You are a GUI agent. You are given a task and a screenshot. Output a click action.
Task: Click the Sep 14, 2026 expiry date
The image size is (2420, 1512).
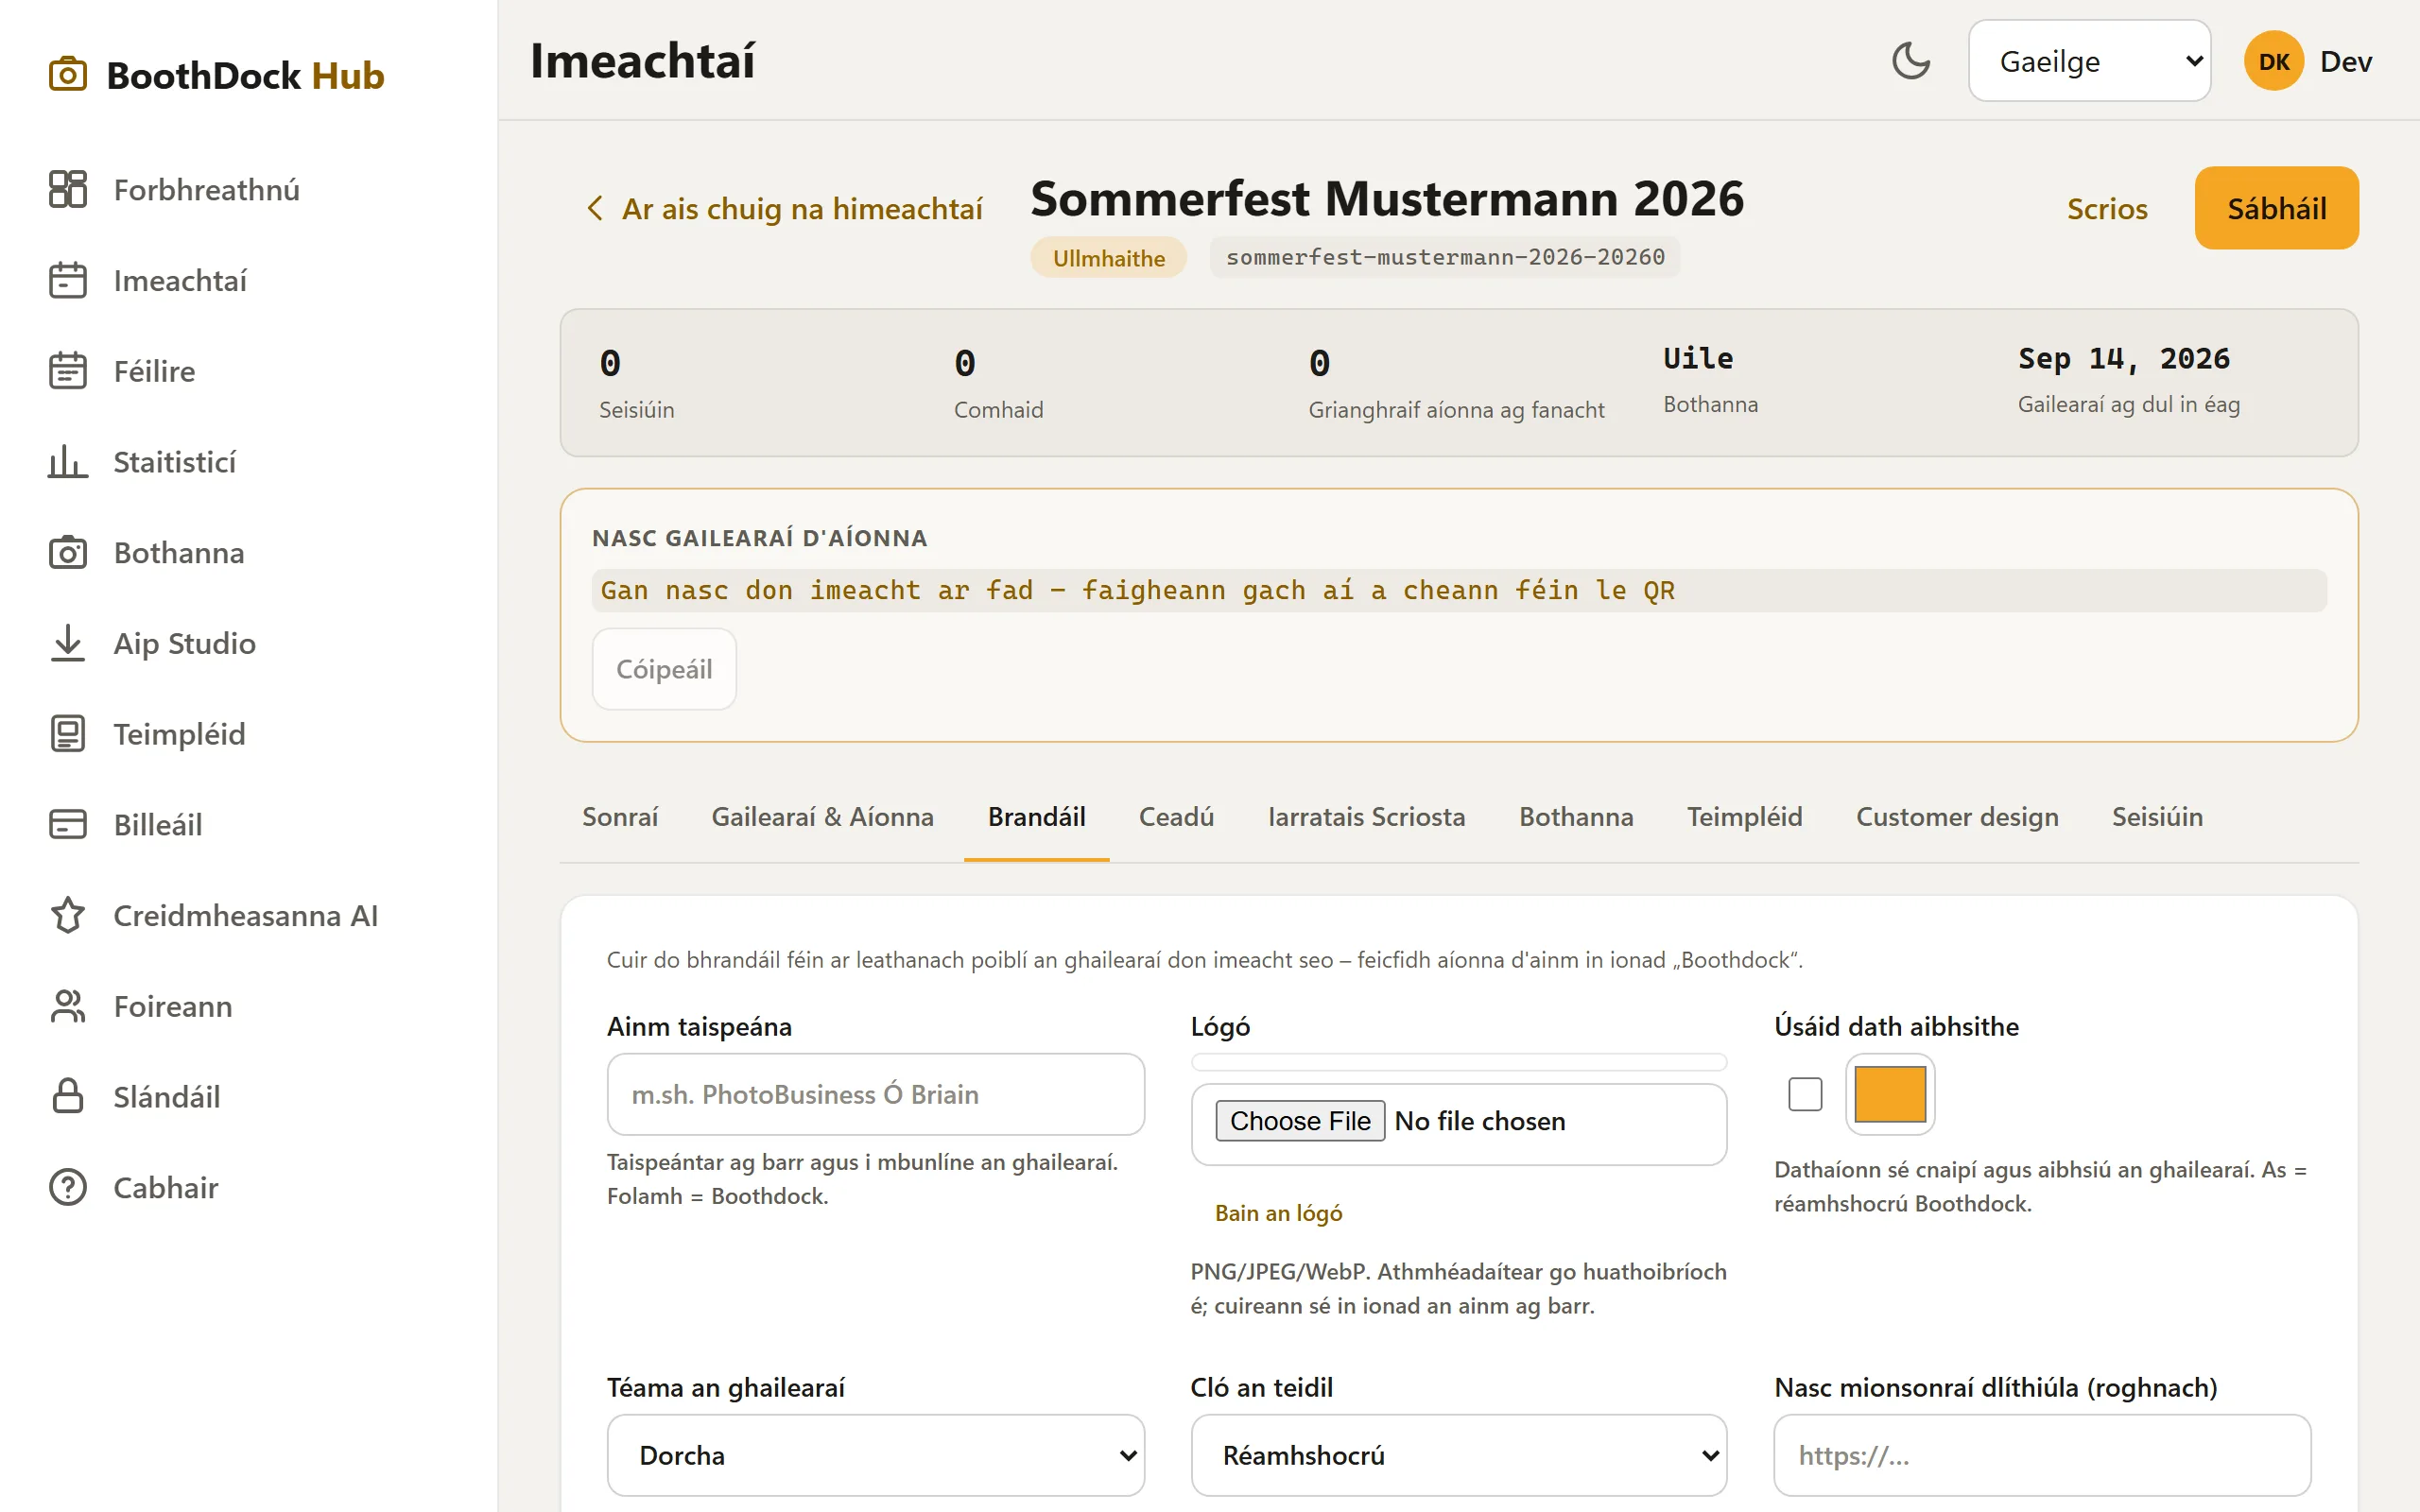(2123, 358)
